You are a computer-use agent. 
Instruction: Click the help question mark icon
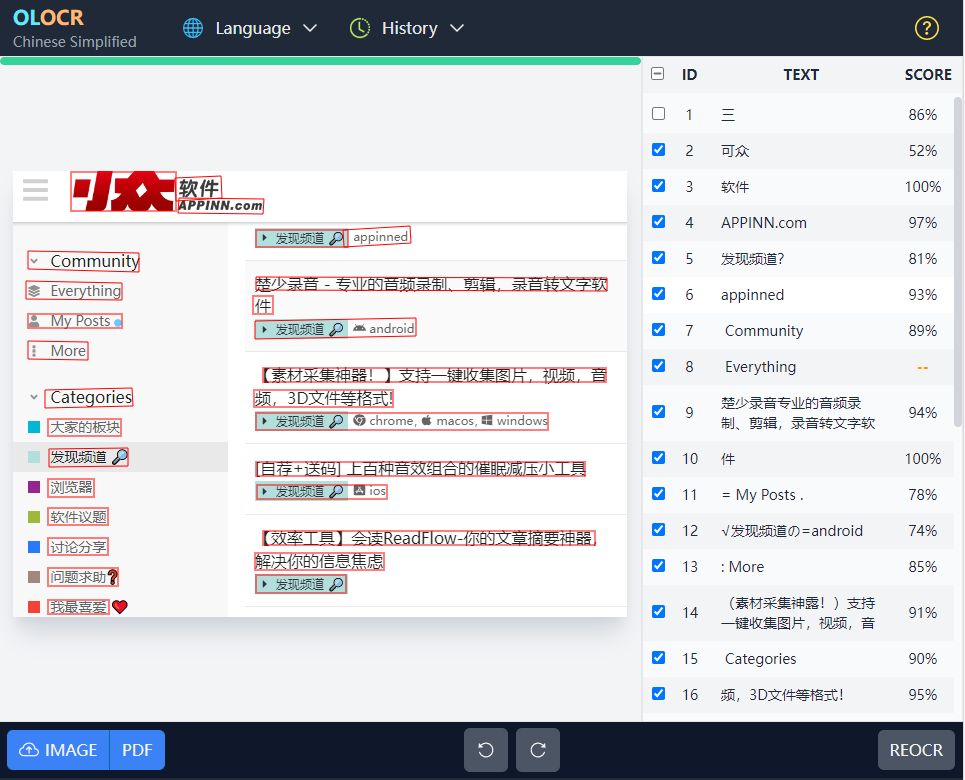926,28
